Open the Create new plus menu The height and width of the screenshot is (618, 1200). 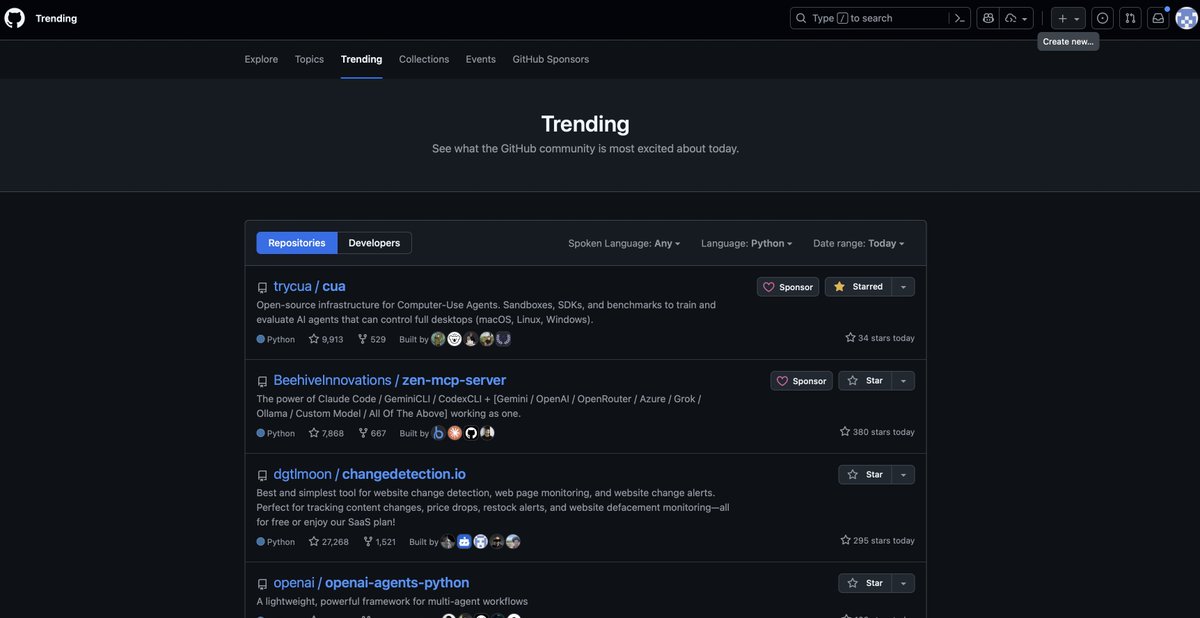coord(1068,18)
